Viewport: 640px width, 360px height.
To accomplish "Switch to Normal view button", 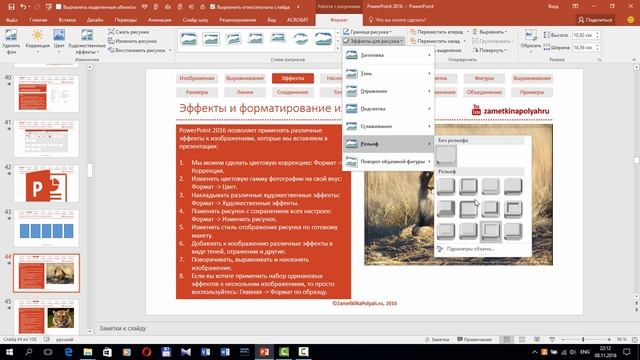I will coord(507,339).
